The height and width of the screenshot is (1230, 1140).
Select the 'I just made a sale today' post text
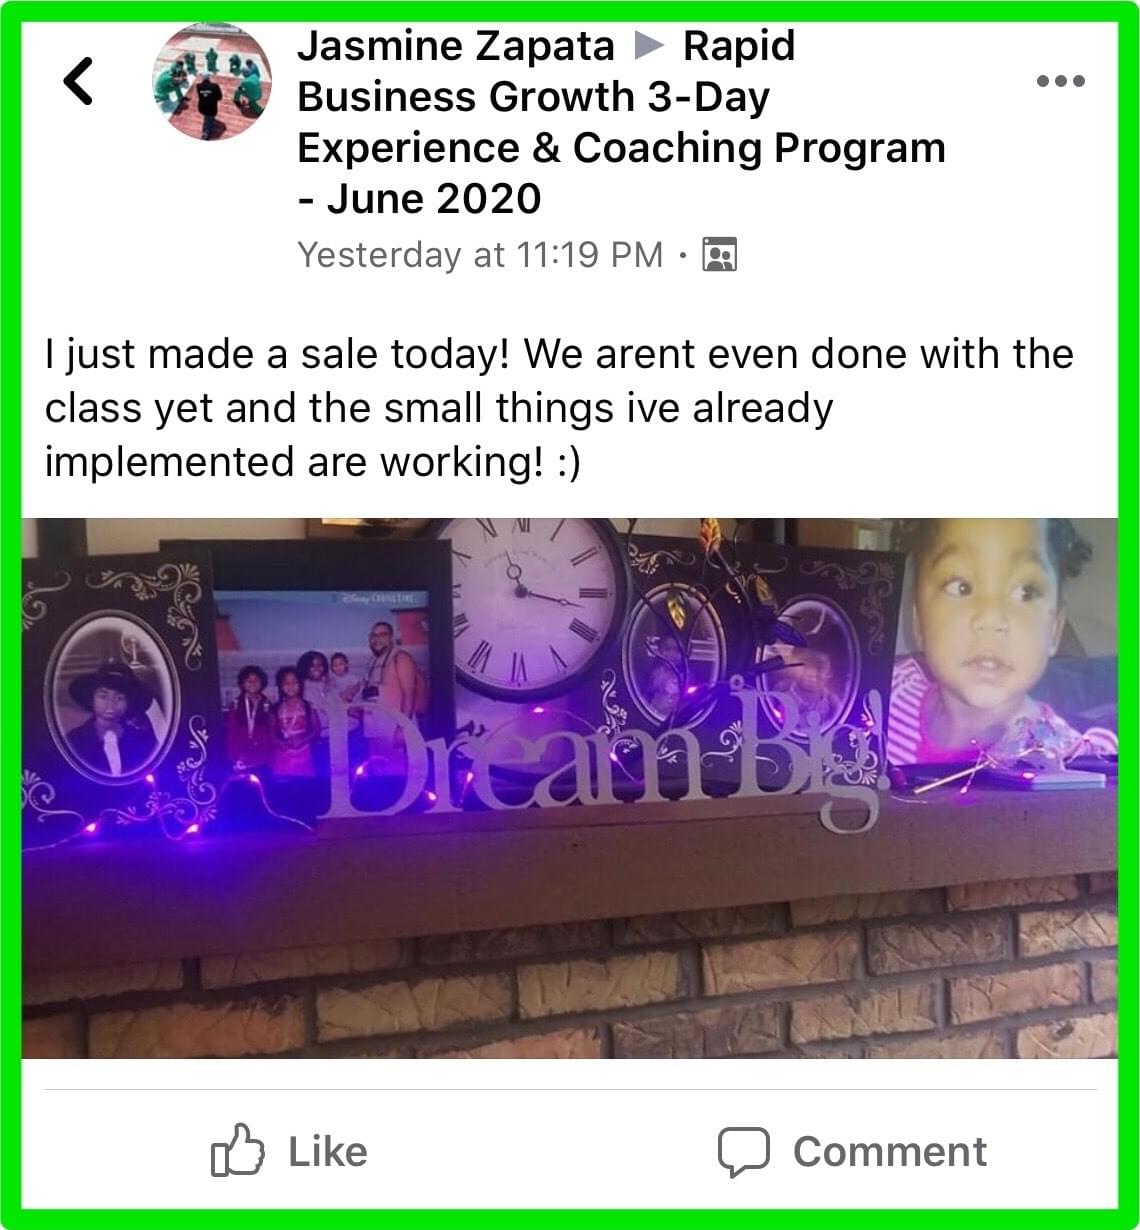[x=559, y=408]
